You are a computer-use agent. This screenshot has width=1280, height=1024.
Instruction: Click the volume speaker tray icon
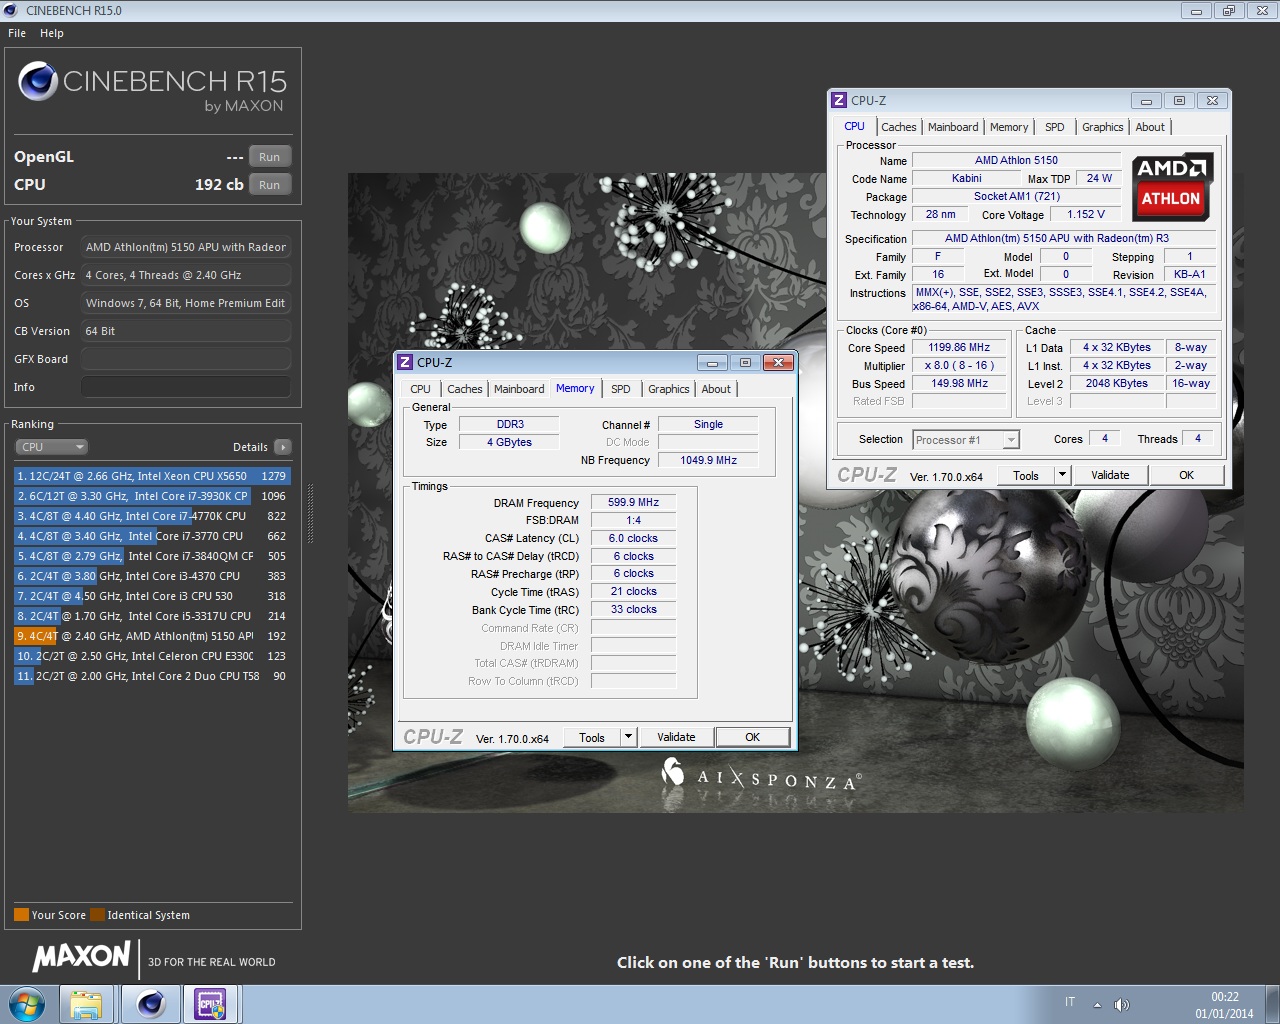(x=1121, y=1004)
